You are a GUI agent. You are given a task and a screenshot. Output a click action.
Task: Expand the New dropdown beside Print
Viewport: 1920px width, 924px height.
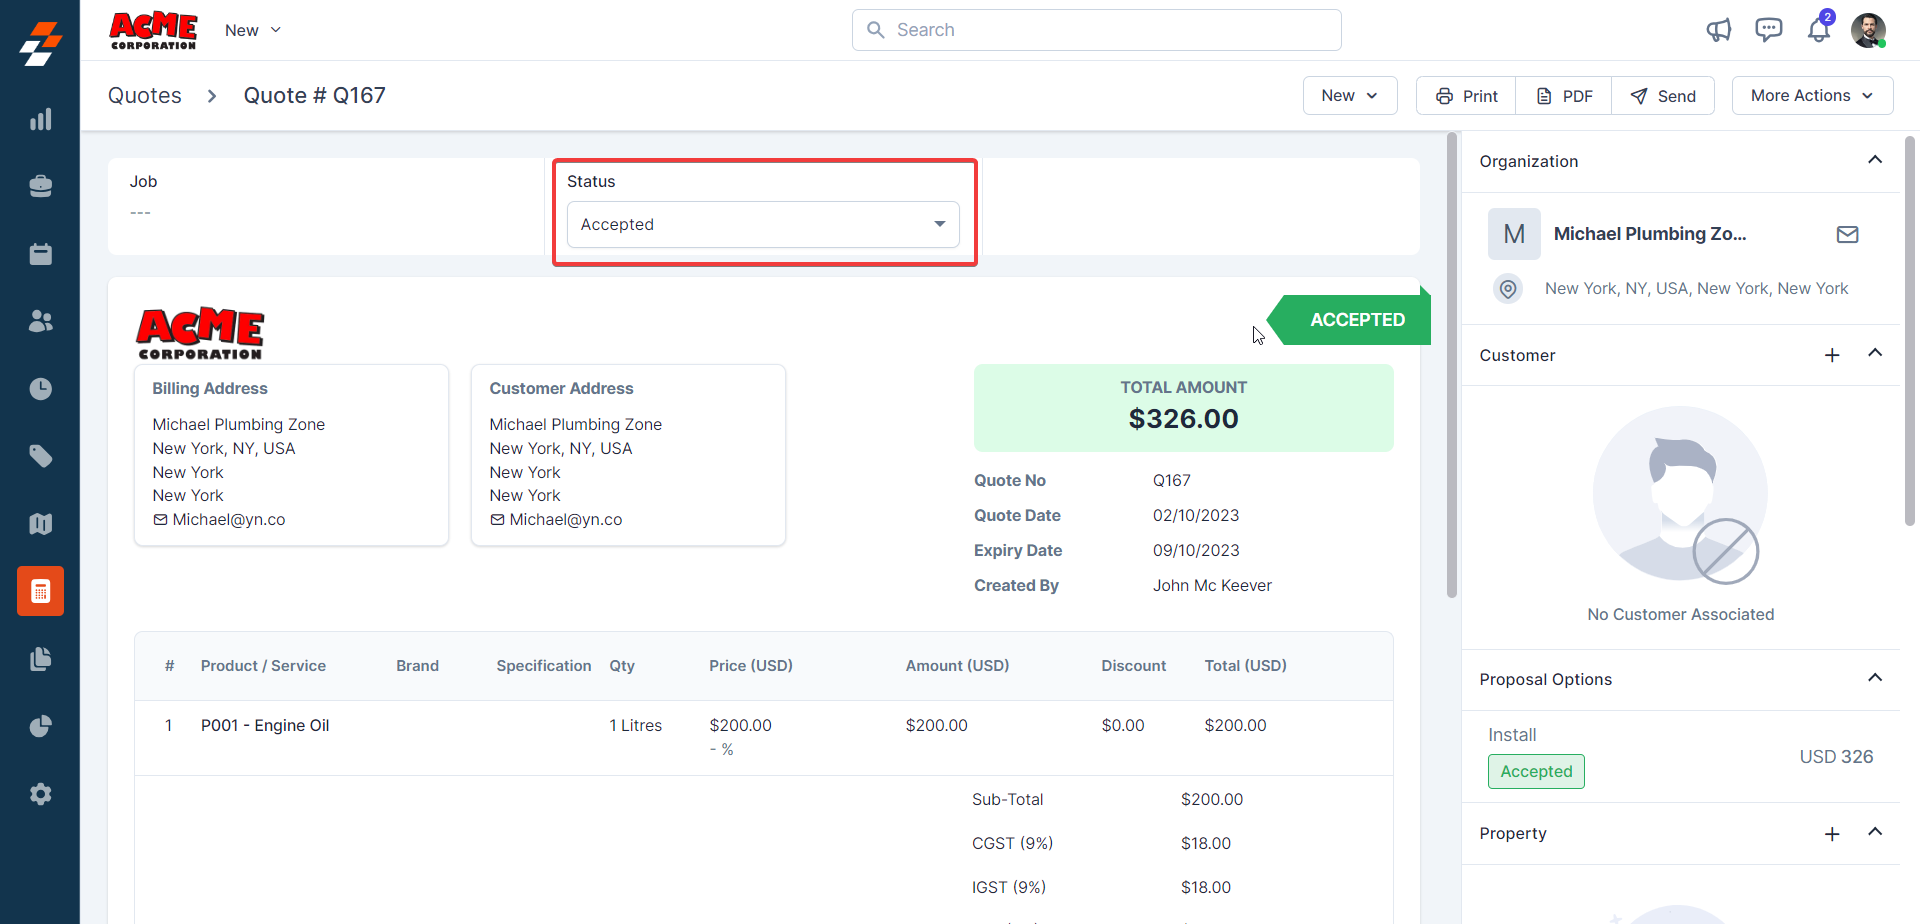click(1349, 96)
